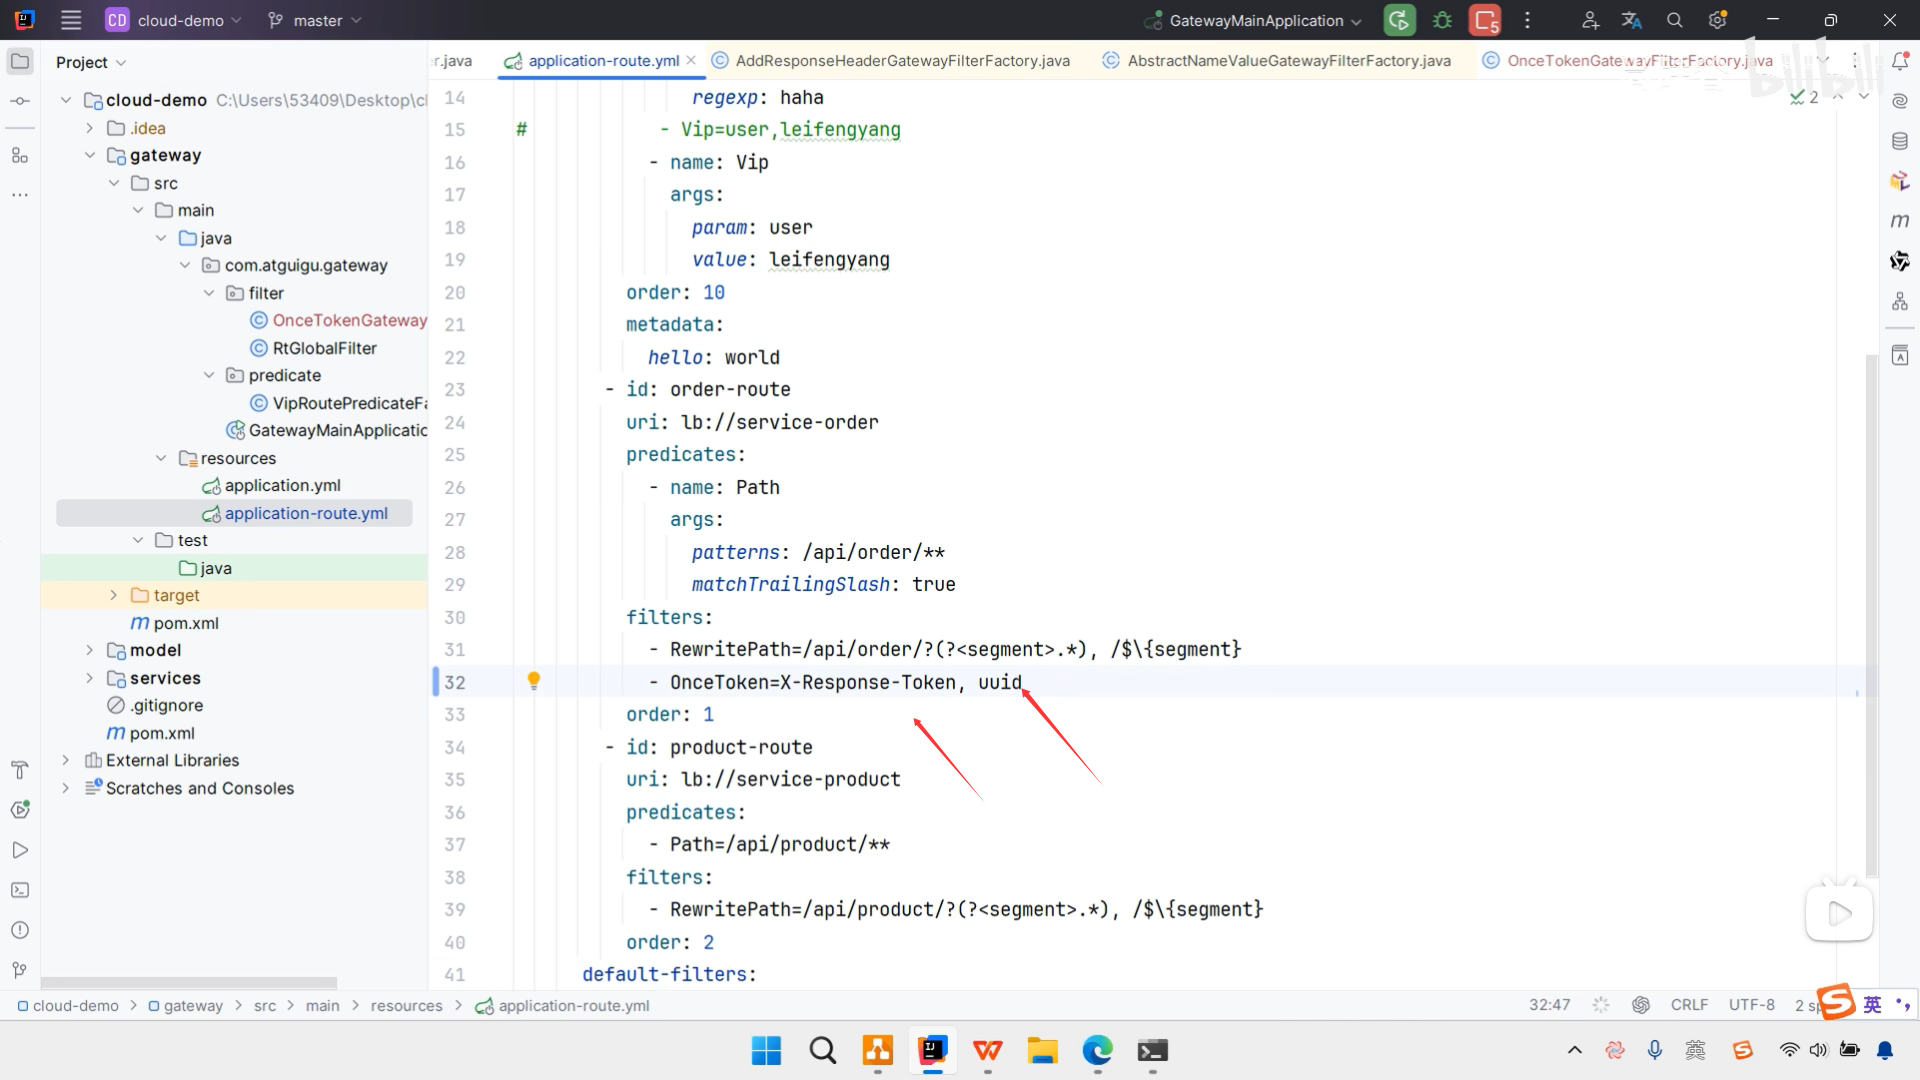Stop the running application with red icon
The width and height of the screenshot is (1920, 1080).
[x=1485, y=20]
